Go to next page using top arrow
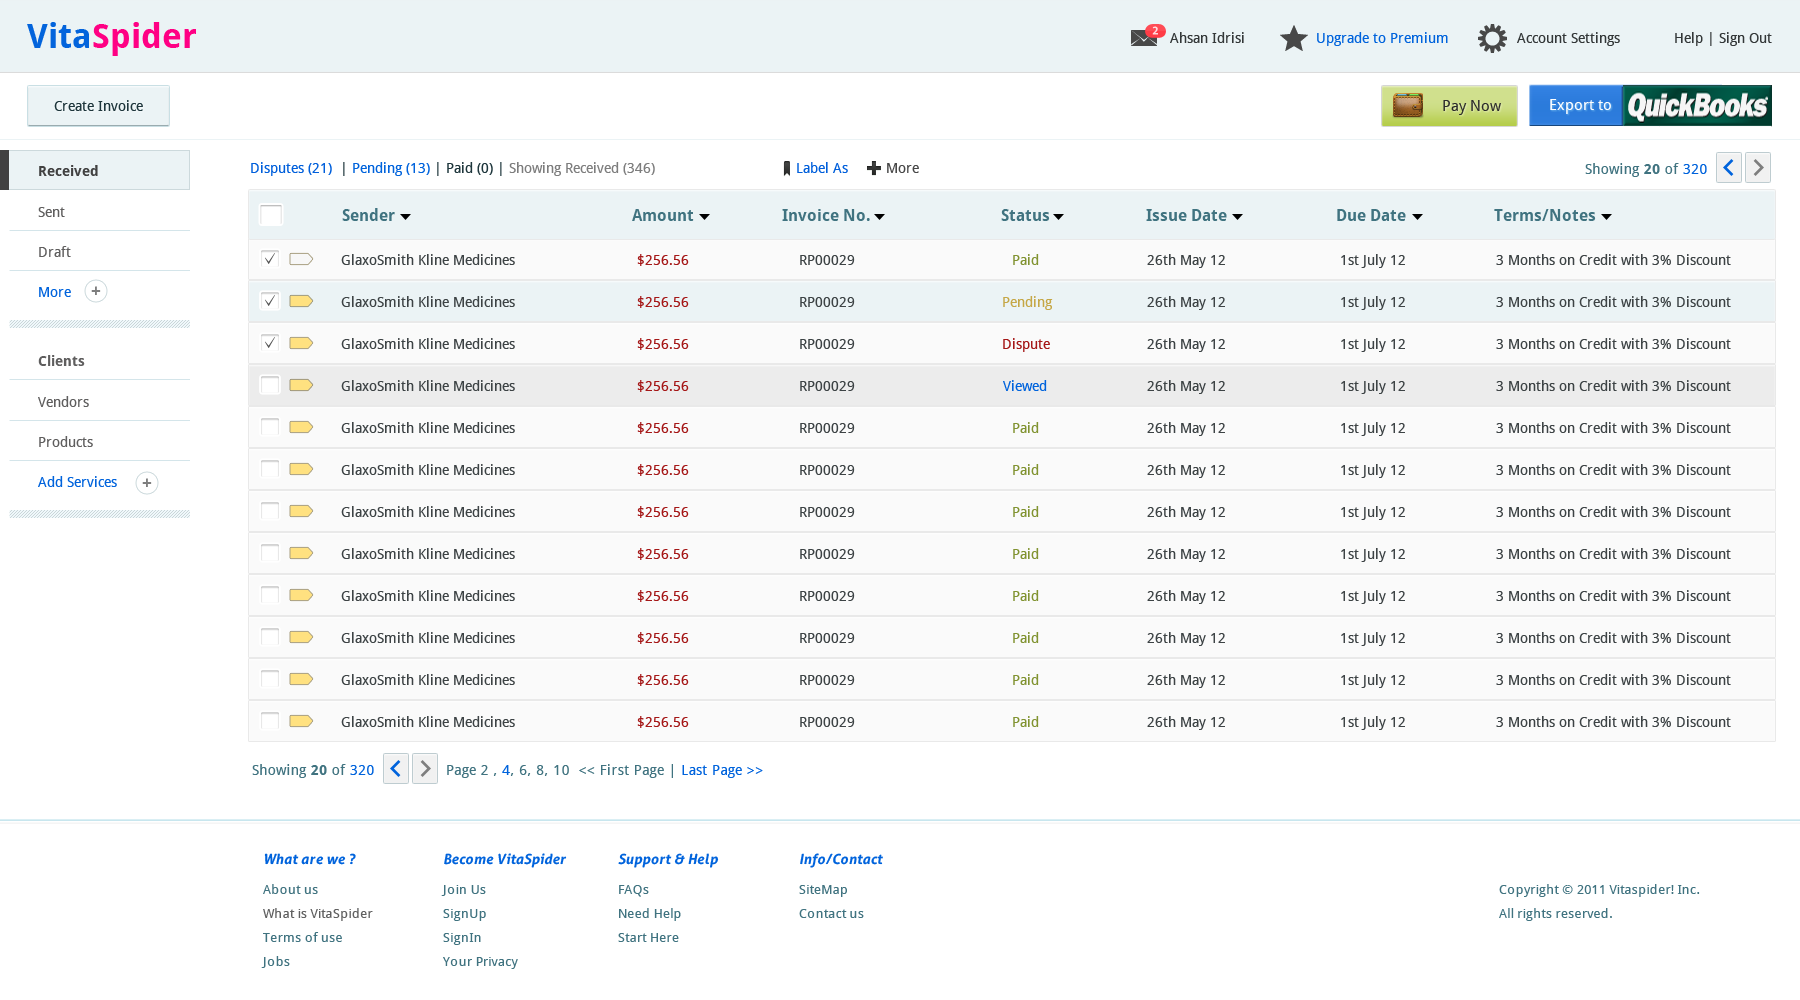 (1758, 167)
